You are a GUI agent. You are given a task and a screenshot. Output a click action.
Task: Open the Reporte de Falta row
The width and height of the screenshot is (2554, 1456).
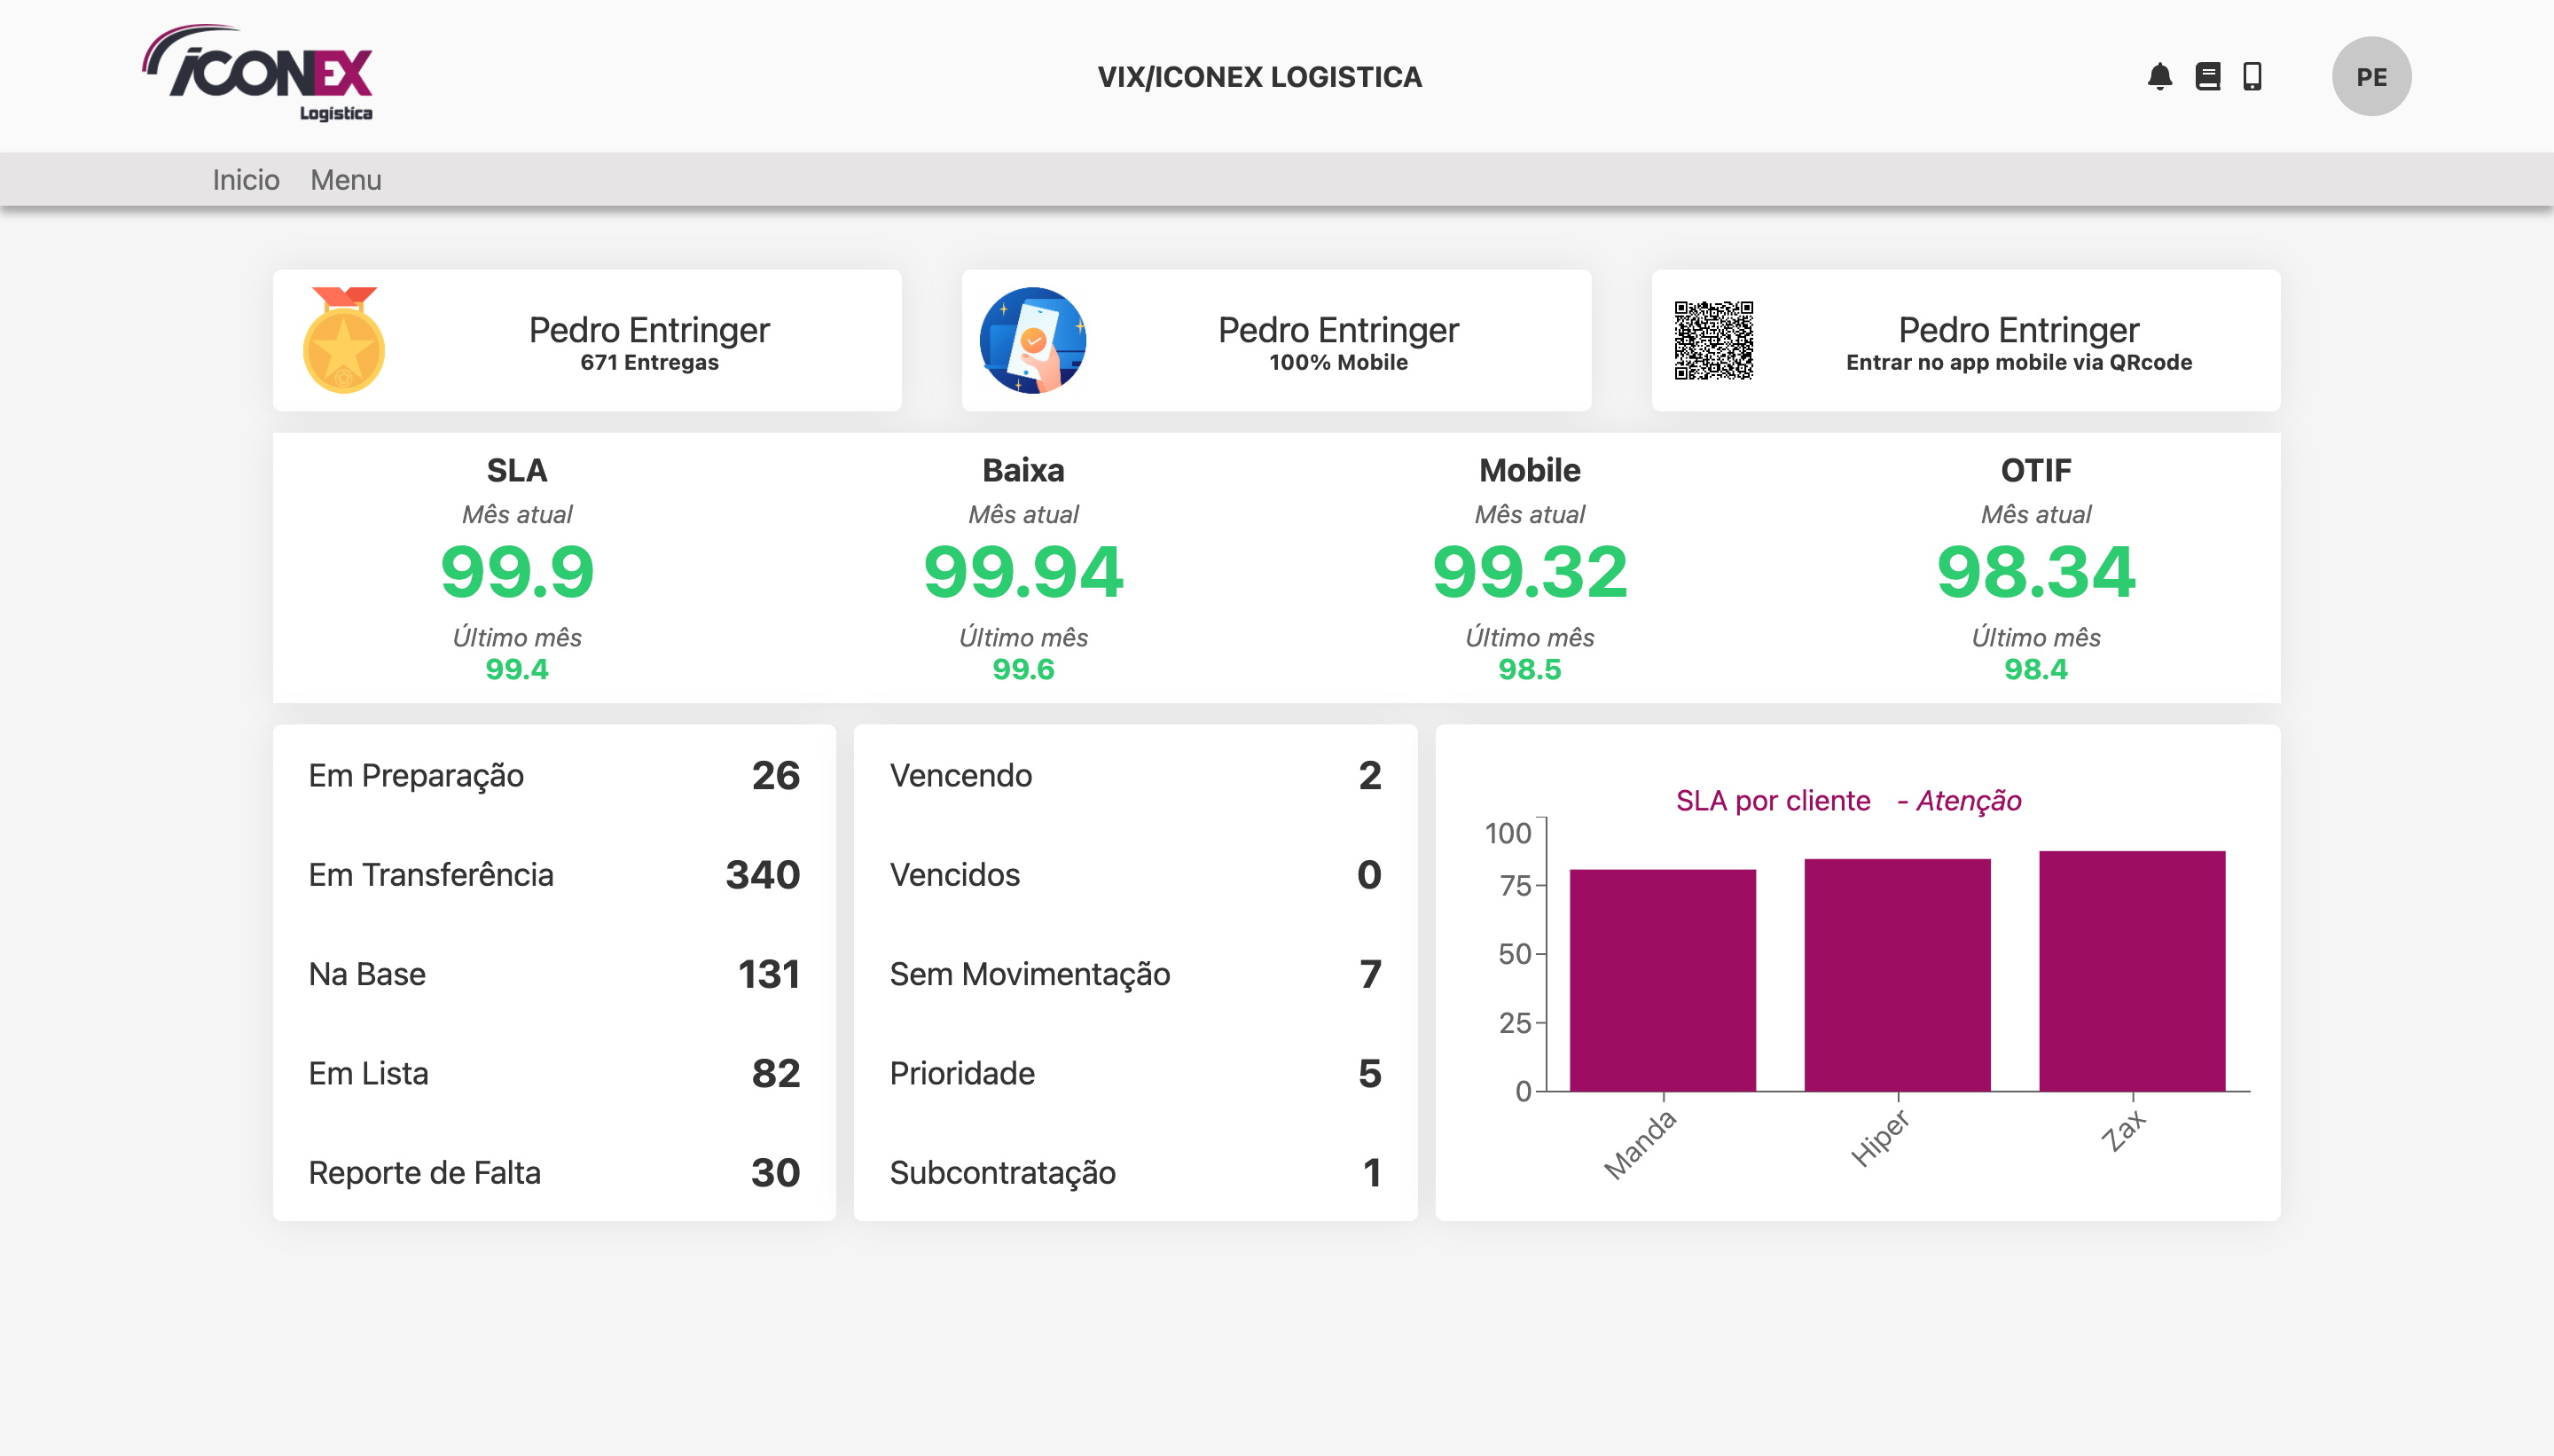pyautogui.click(x=554, y=1172)
